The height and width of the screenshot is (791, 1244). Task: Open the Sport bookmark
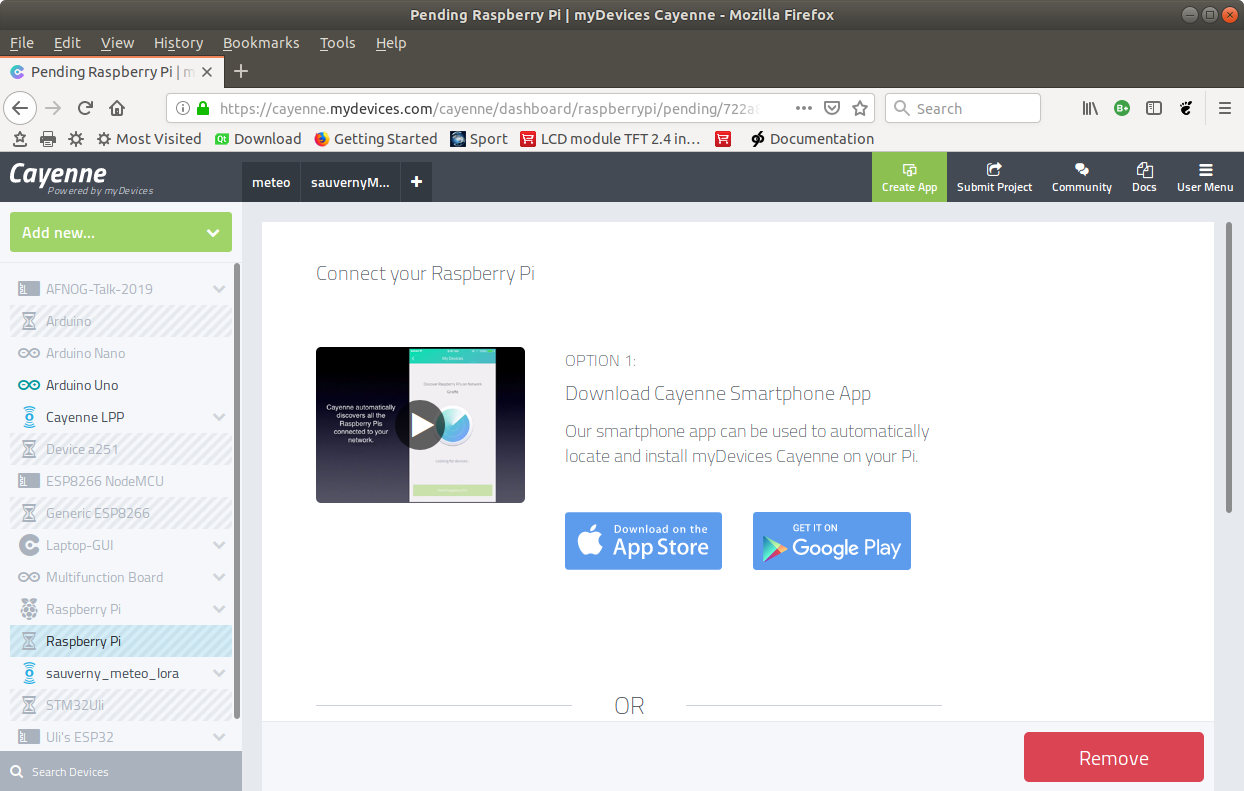click(x=479, y=139)
